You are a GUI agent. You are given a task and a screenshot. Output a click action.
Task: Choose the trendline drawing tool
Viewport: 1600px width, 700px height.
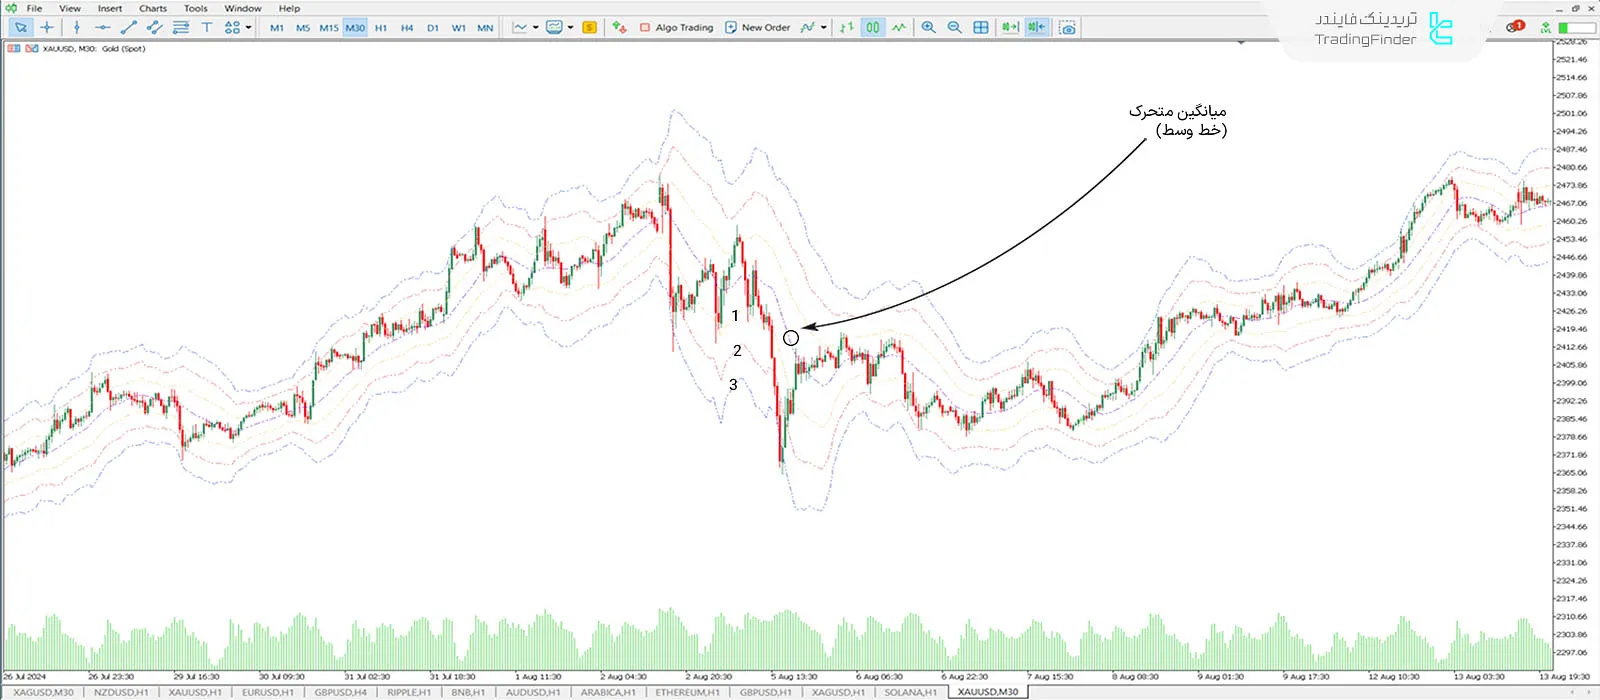point(128,27)
